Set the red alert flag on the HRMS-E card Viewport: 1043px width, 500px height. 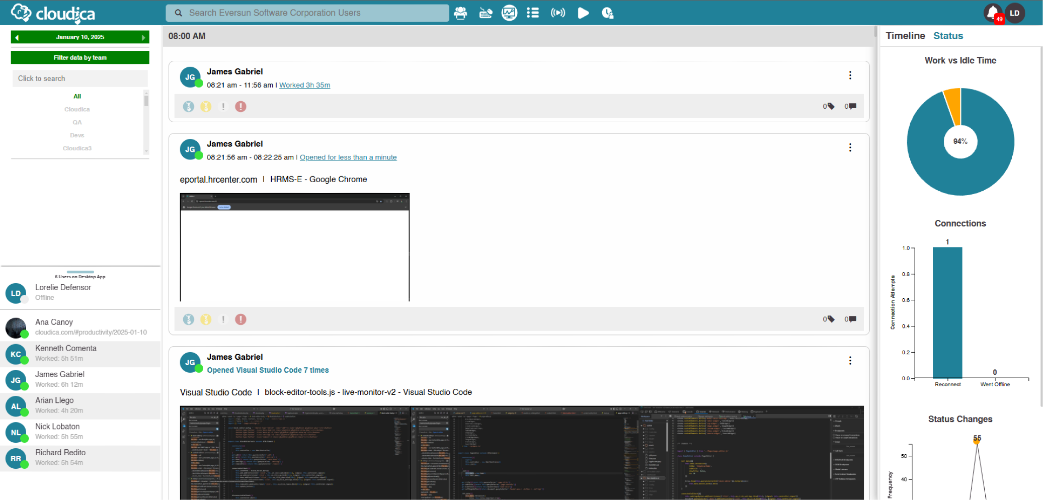point(241,320)
